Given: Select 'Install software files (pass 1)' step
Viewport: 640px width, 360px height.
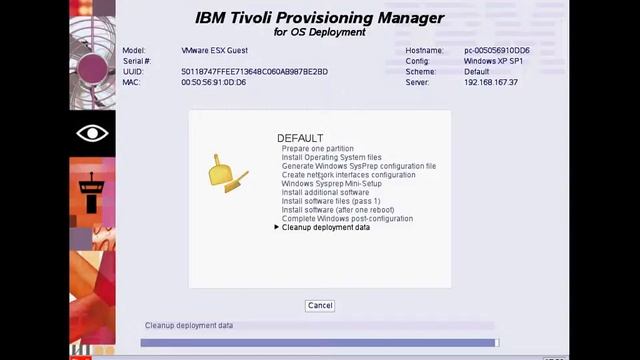Looking at the screenshot, I should point(331,201).
